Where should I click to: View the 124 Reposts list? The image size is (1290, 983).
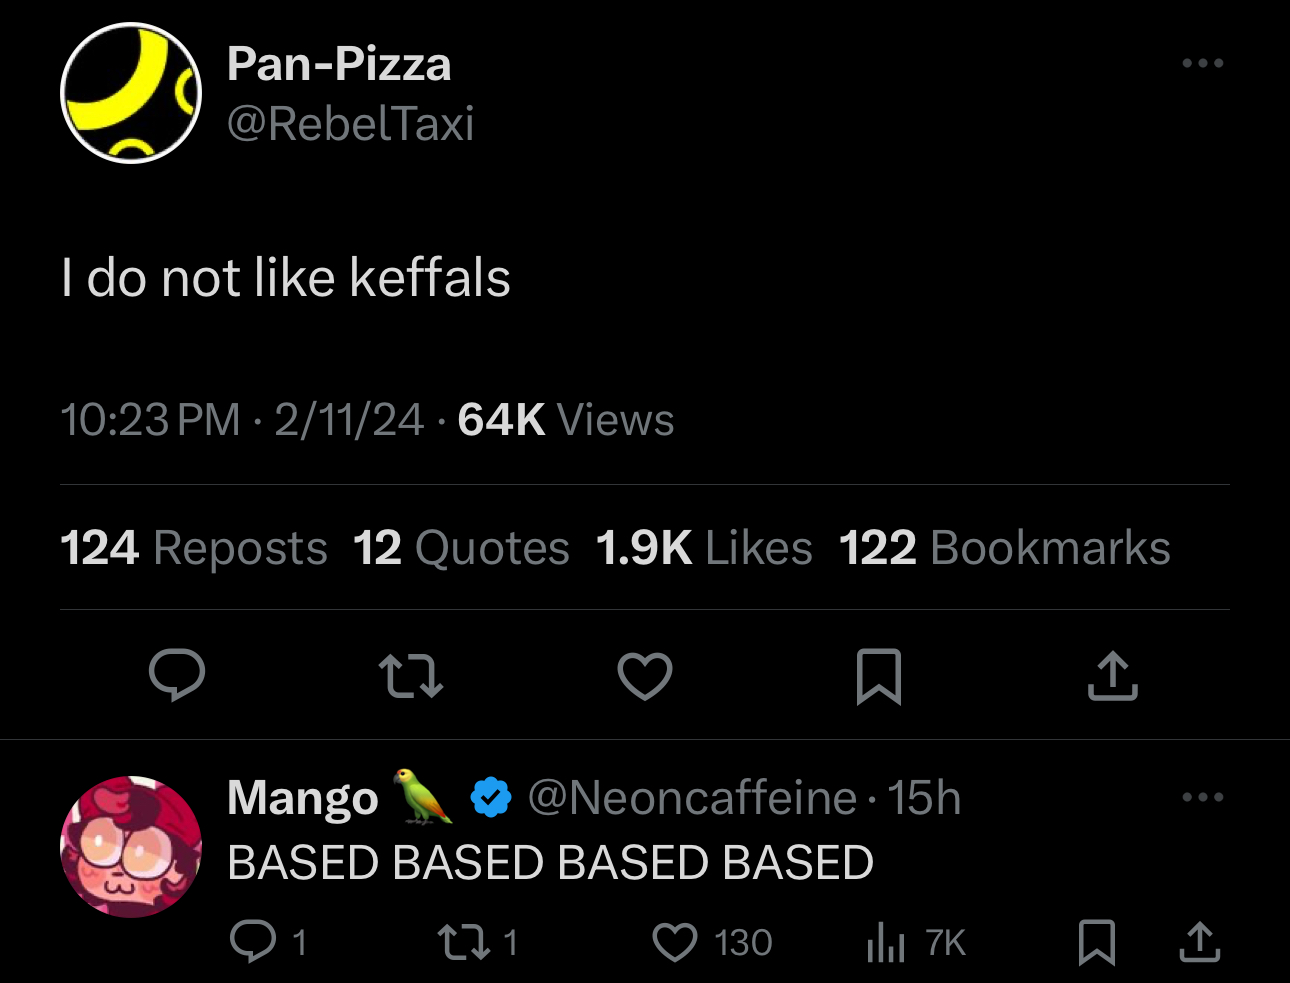point(194,548)
